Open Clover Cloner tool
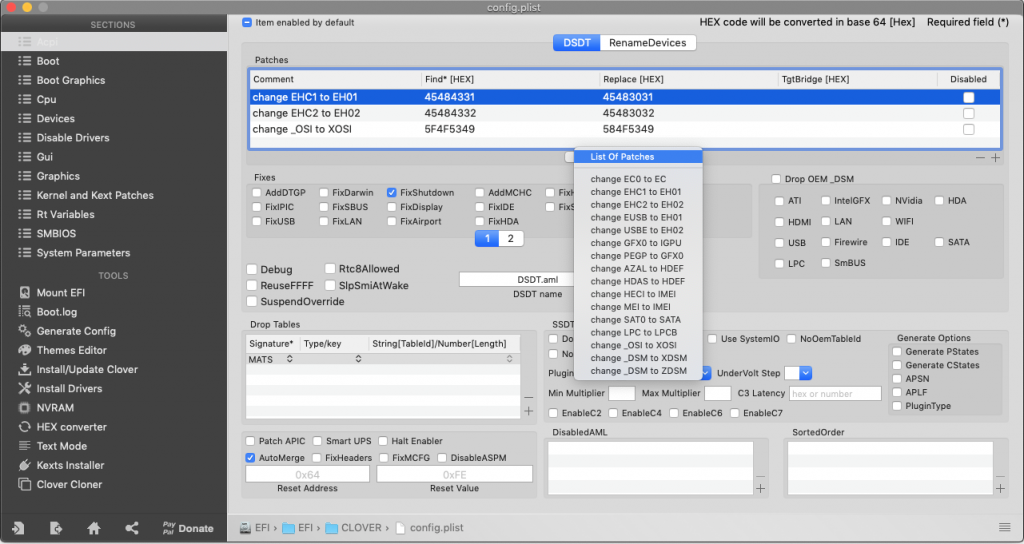 click(x=69, y=485)
